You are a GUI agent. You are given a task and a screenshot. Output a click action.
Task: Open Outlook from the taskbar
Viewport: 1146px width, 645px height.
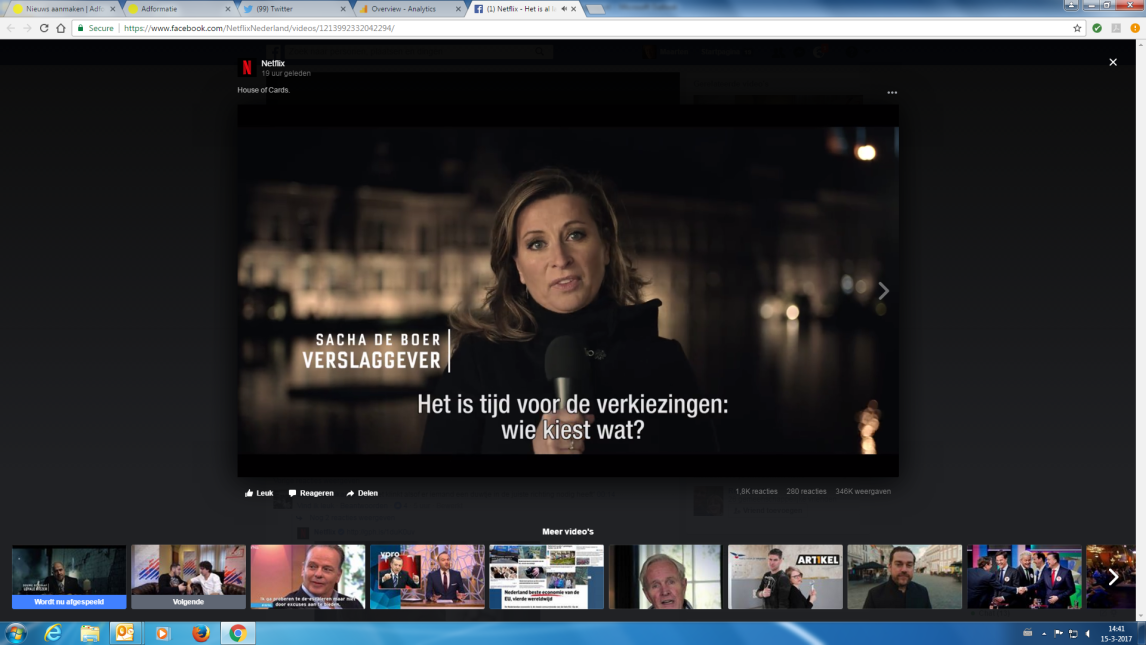pyautogui.click(x=125, y=633)
